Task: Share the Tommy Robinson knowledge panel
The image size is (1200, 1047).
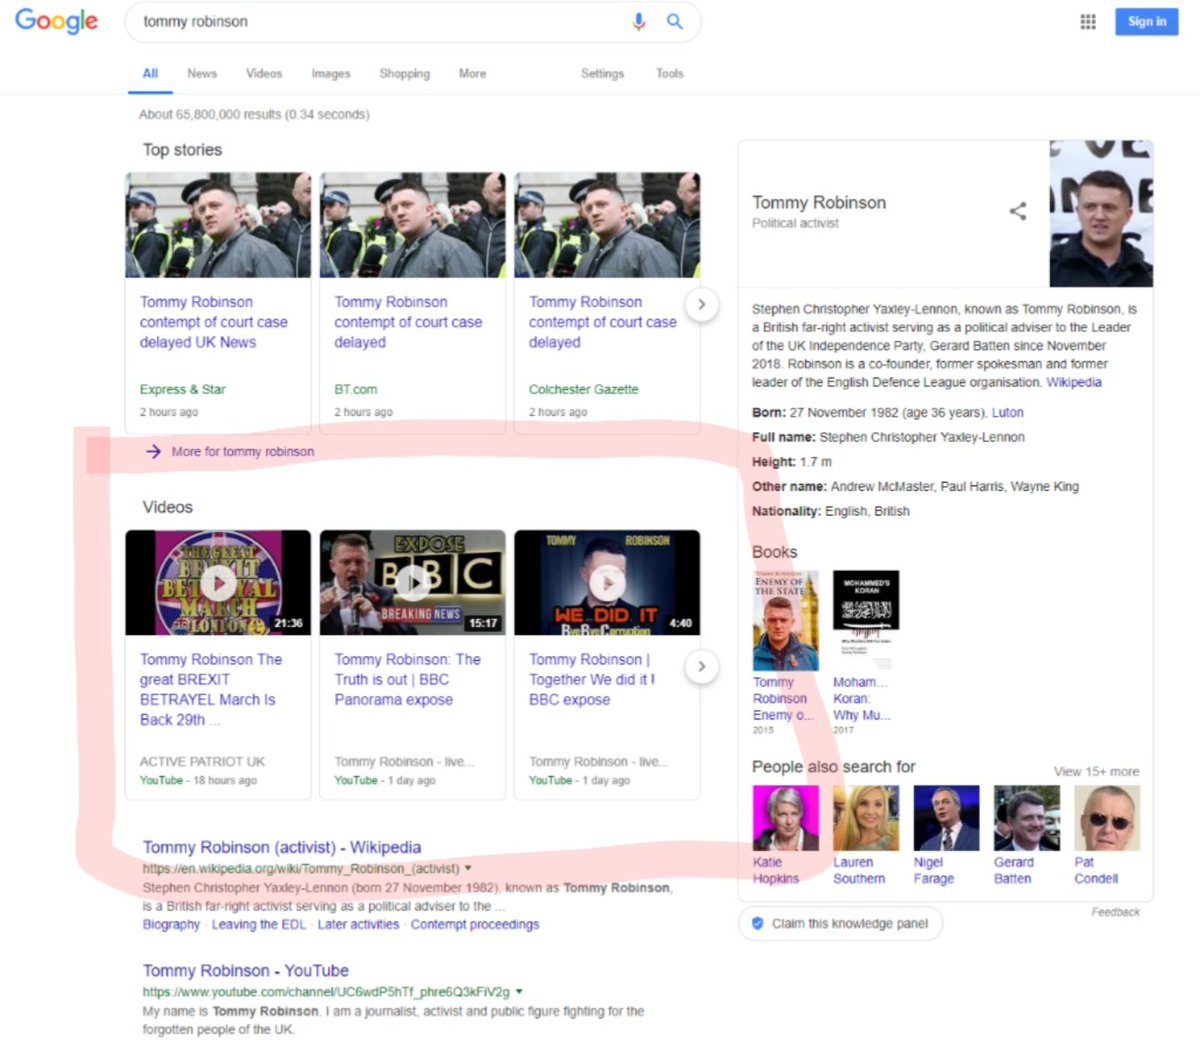Action: point(1018,211)
